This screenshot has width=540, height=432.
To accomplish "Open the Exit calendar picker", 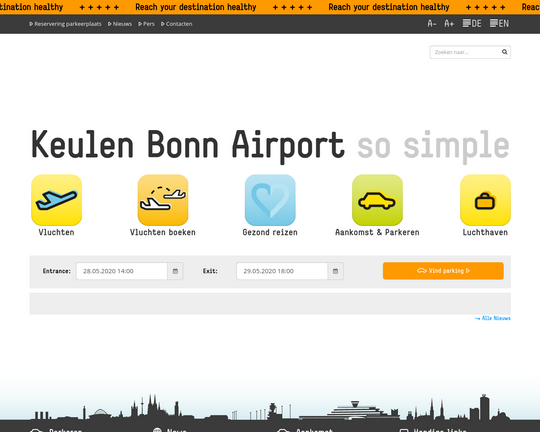I will (x=335, y=271).
